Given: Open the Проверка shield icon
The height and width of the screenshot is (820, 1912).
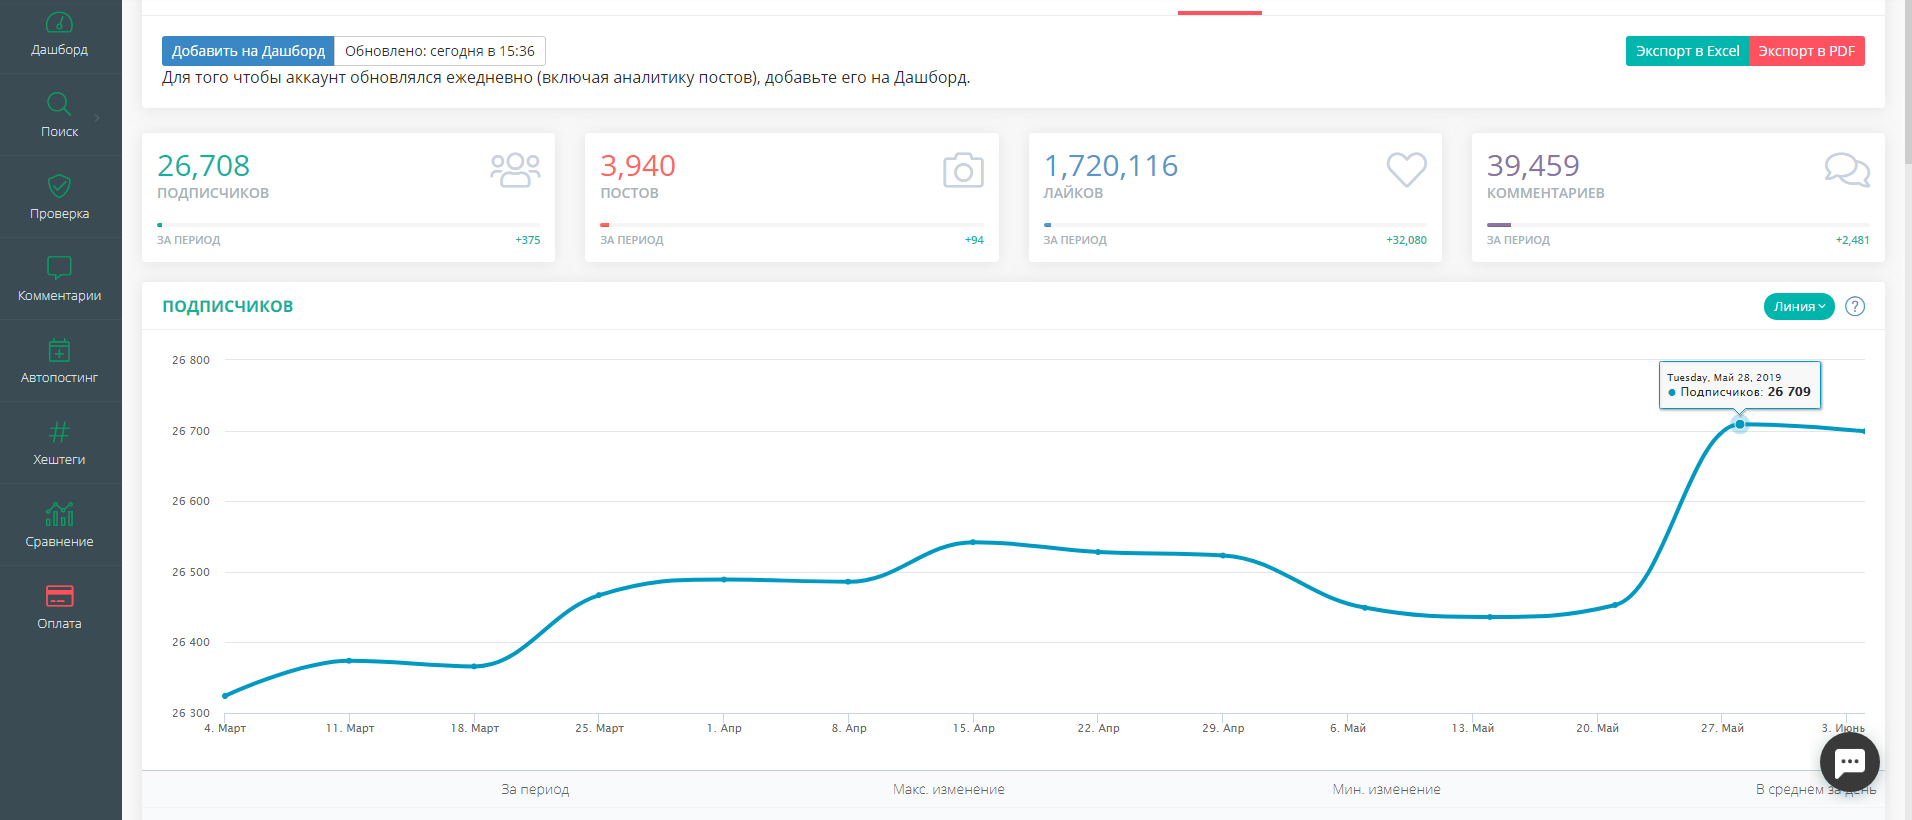Looking at the screenshot, I should [59, 185].
